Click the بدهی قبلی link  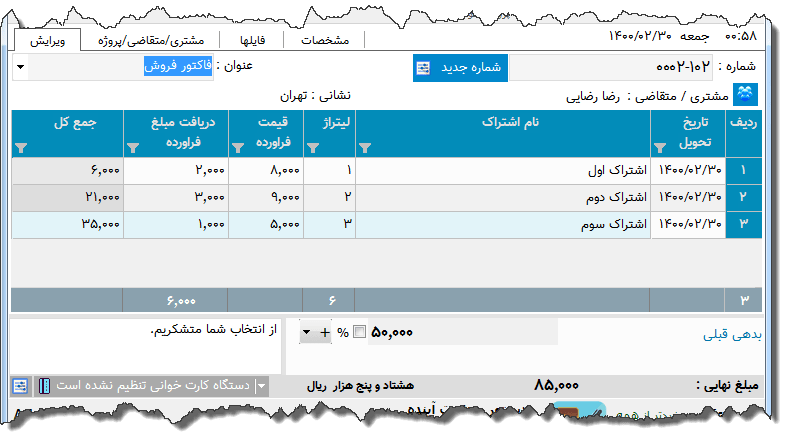pos(732,334)
